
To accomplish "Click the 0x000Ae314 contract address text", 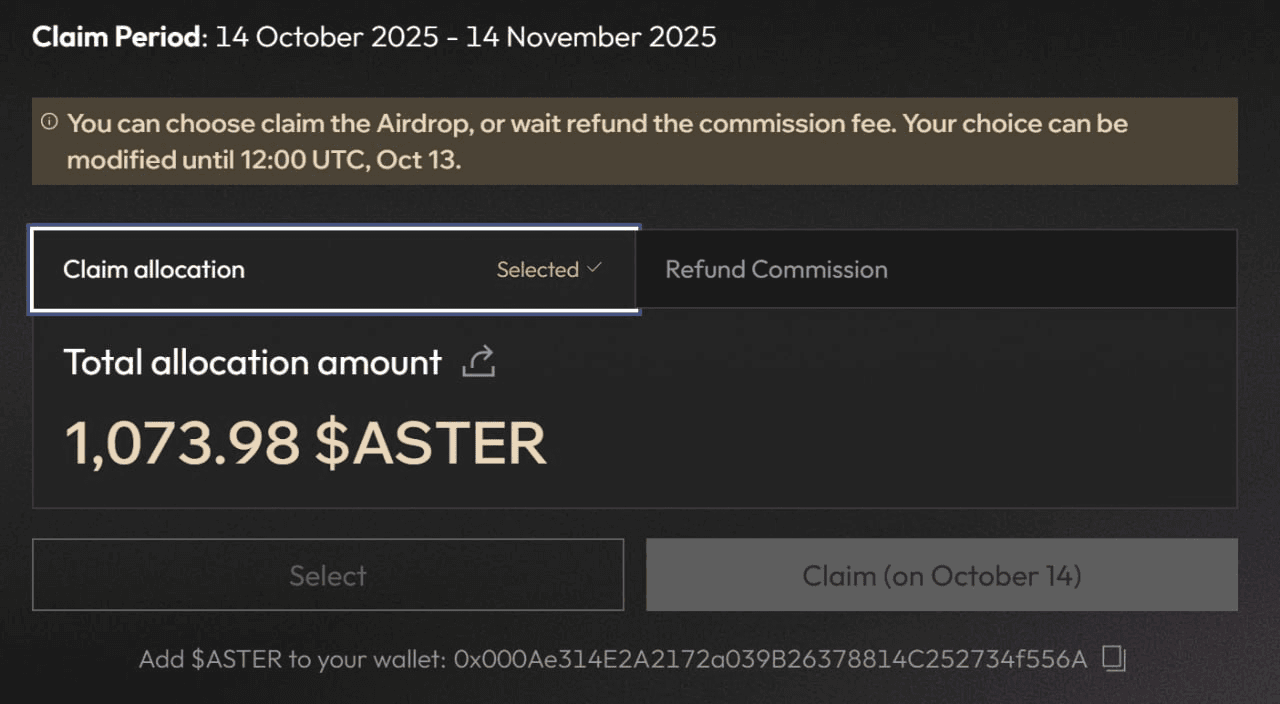I will pos(770,660).
